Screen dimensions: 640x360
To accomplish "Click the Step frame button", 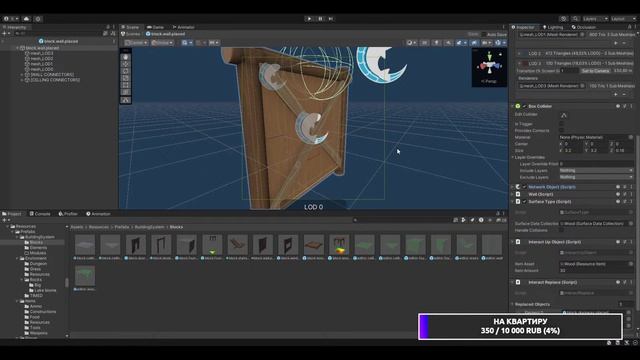I will (x=331, y=19).
